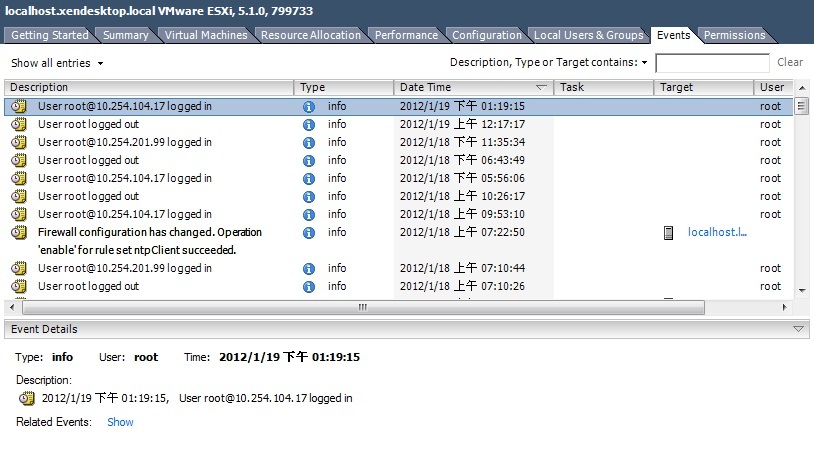This screenshot has width=814, height=473.
Task: Click info icon in 01:19:15 row
Action: pos(309,107)
